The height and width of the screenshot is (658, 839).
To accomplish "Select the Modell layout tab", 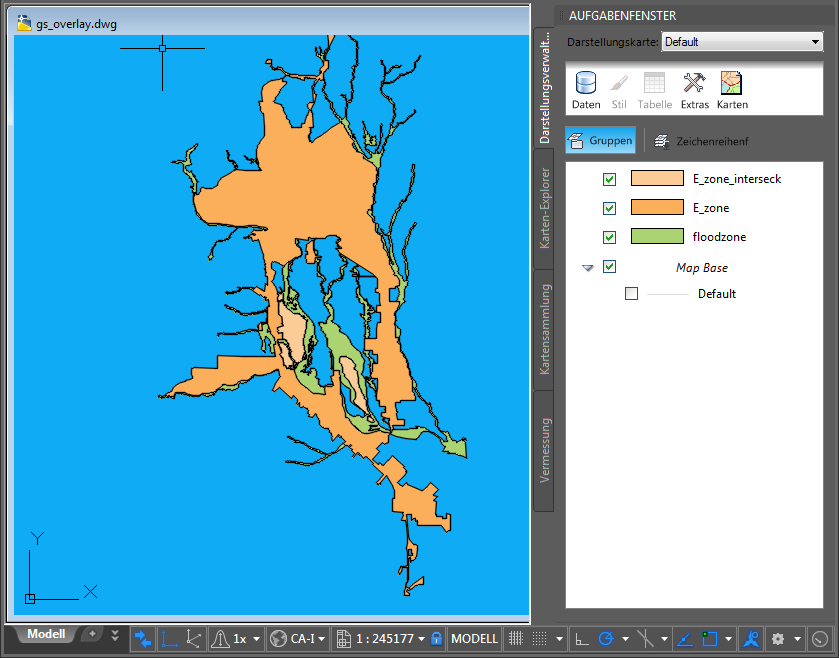I will 46,634.
